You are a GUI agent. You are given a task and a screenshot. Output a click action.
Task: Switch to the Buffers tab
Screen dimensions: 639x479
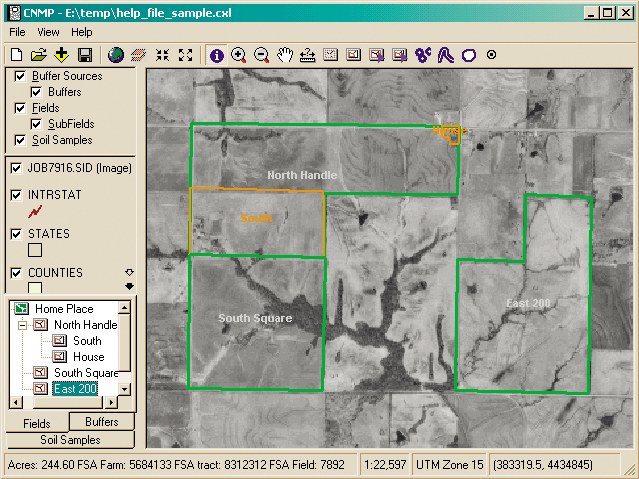click(101, 422)
